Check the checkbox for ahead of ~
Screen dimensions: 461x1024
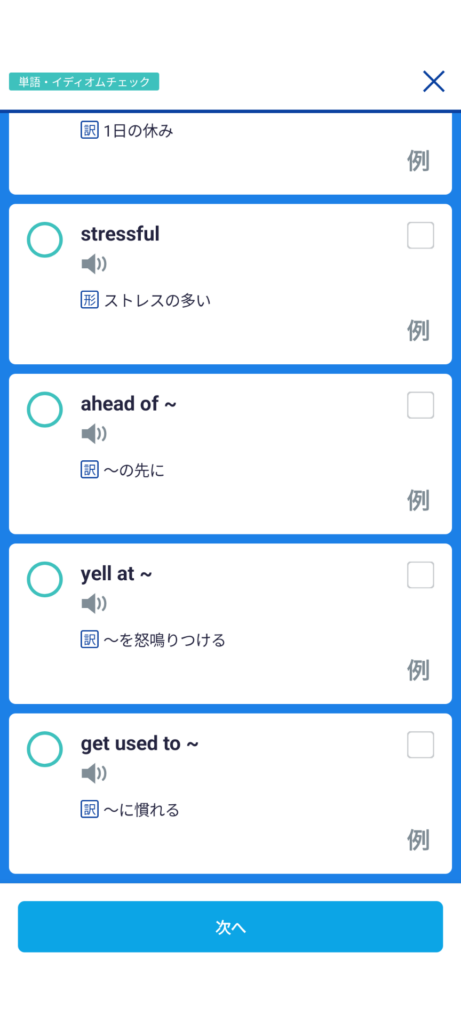[x=421, y=405]
